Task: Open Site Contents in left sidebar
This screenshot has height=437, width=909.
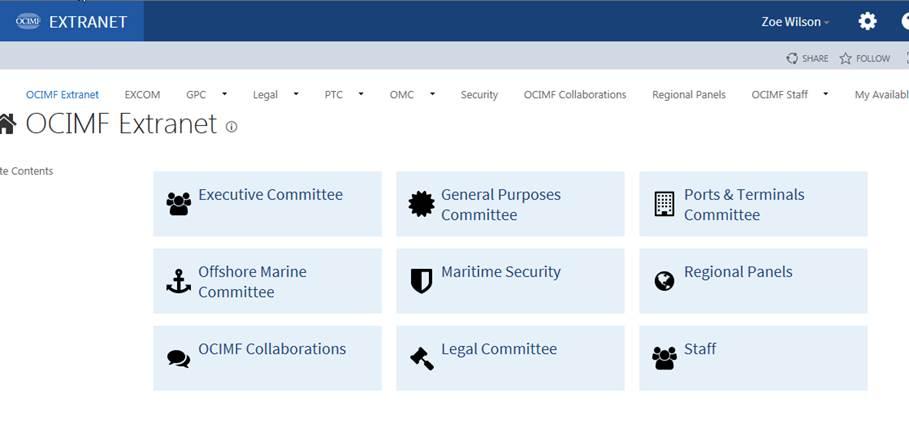Action: point(27,171)
